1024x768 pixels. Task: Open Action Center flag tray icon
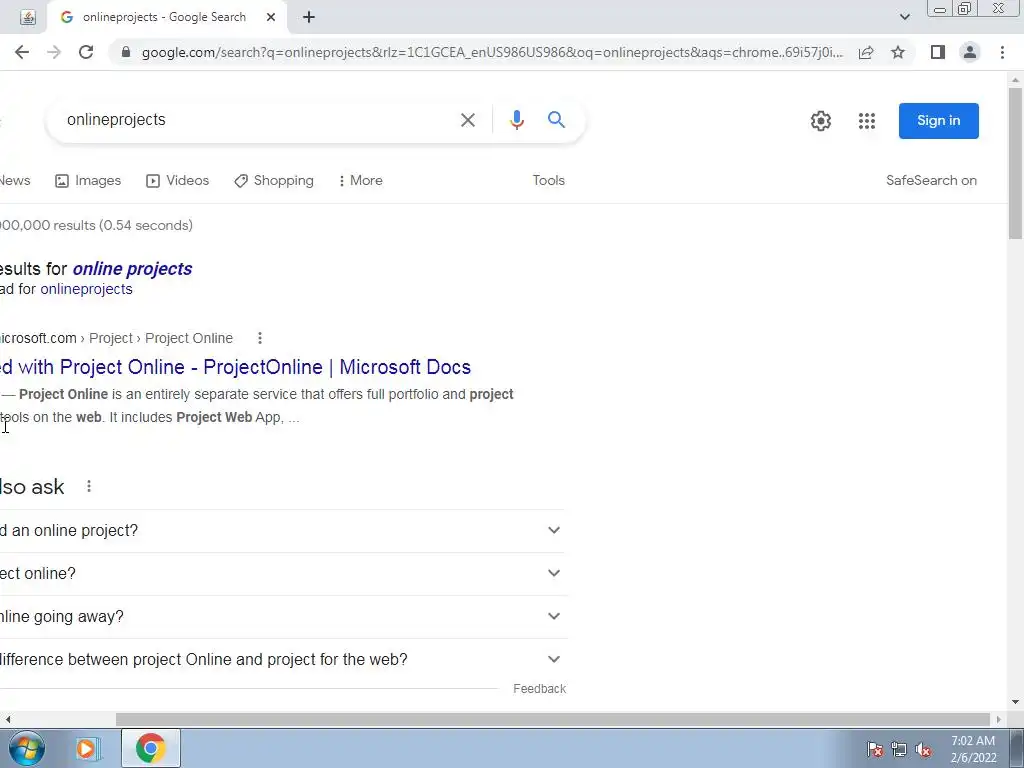coord(874,750)
